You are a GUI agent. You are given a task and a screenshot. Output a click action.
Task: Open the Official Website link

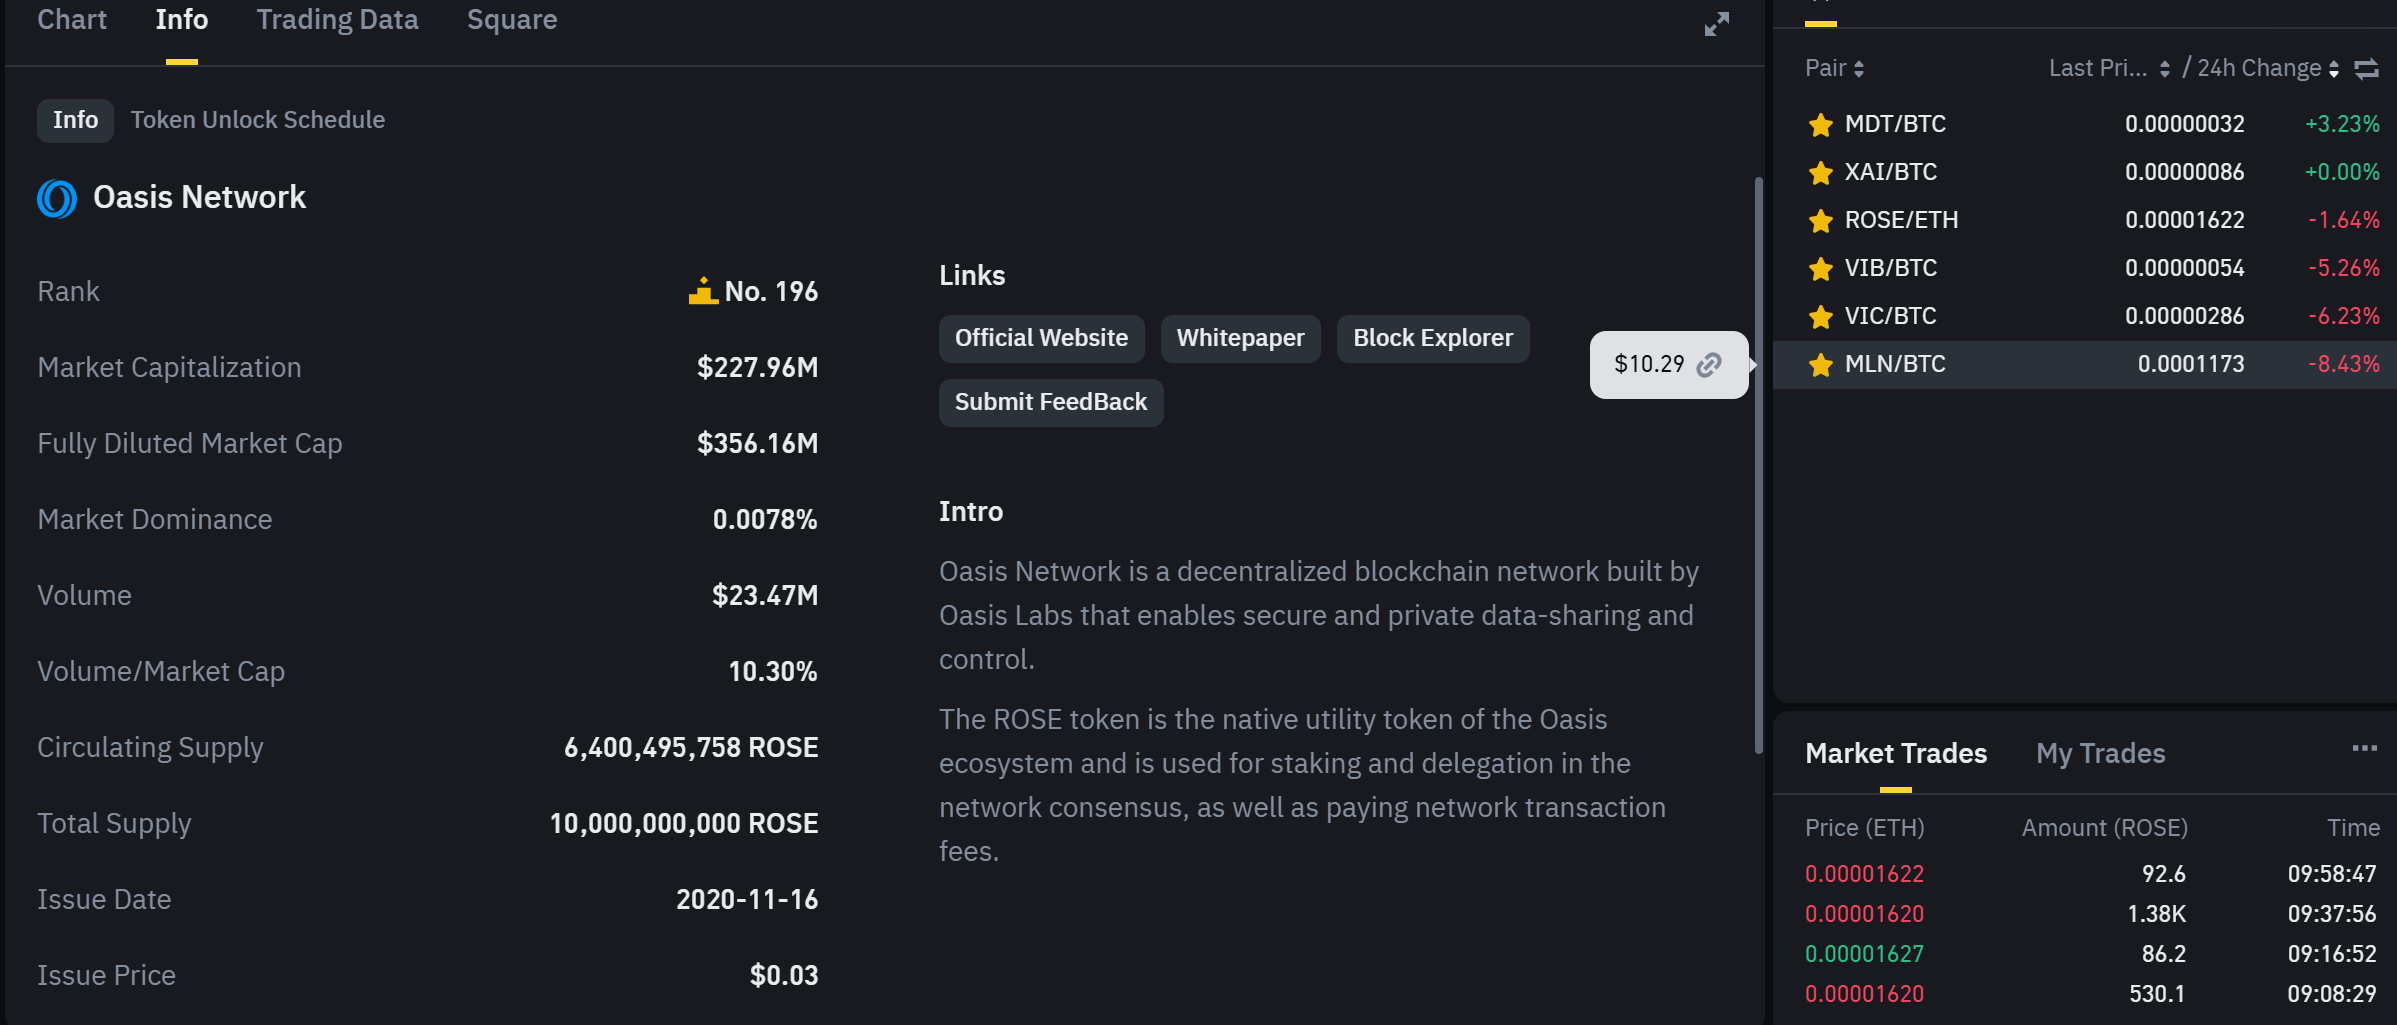click(x=1041, y=338)
